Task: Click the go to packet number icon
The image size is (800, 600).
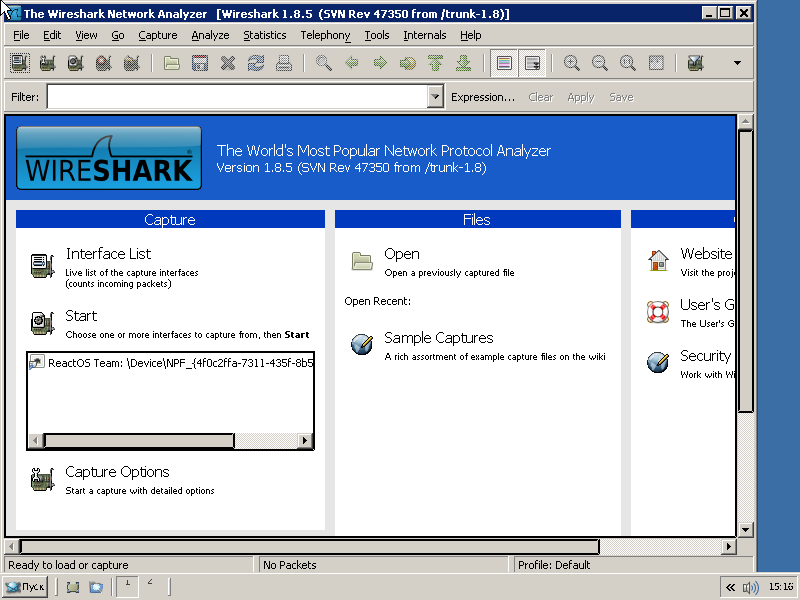Action: click(x=408, y=63)
